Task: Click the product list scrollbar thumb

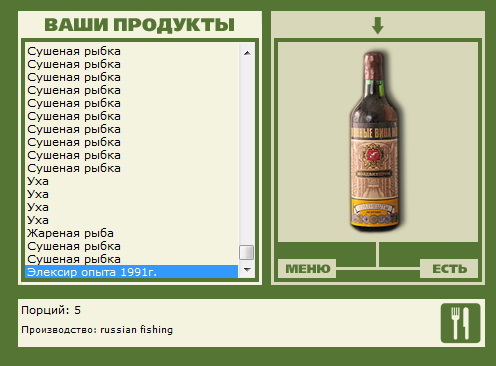Action: point(247,252)
